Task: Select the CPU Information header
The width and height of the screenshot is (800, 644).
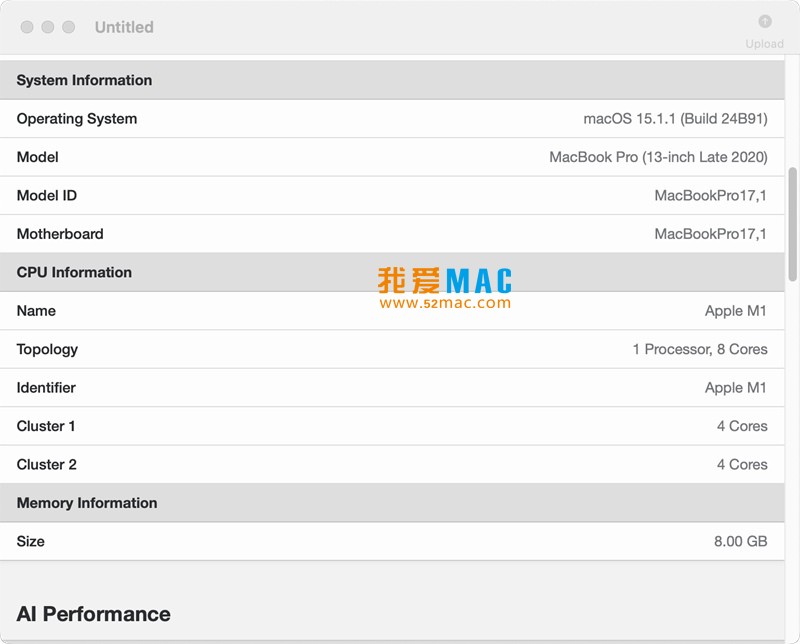Action: [x=74, y=273]
